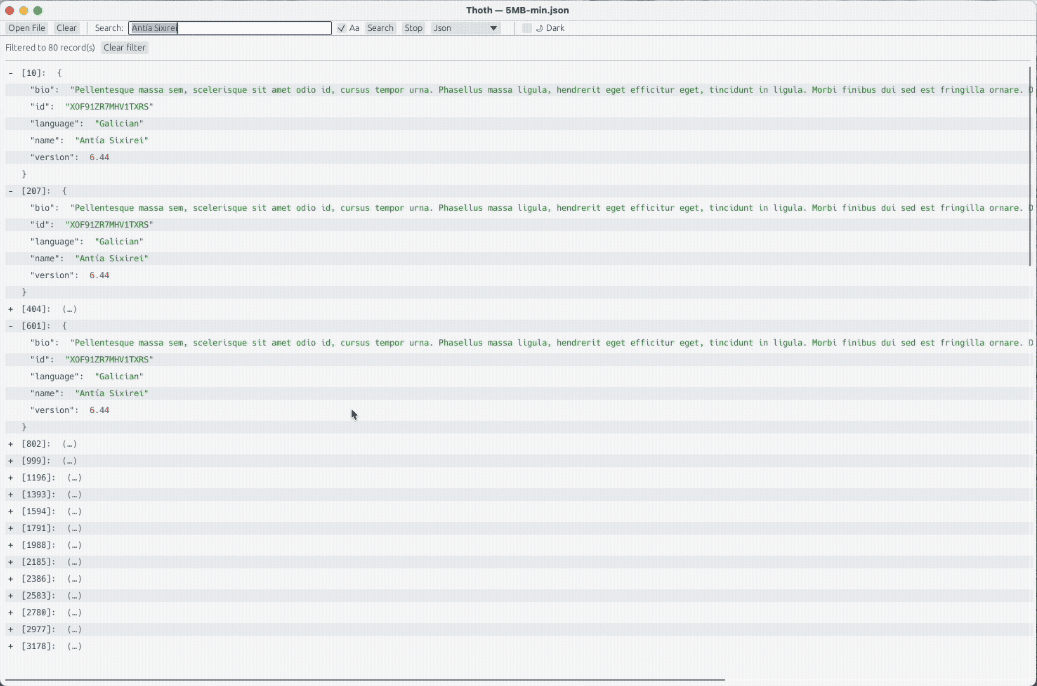Click the Search button
This screenshot has width=1037, height=686.
coord(380,28)
